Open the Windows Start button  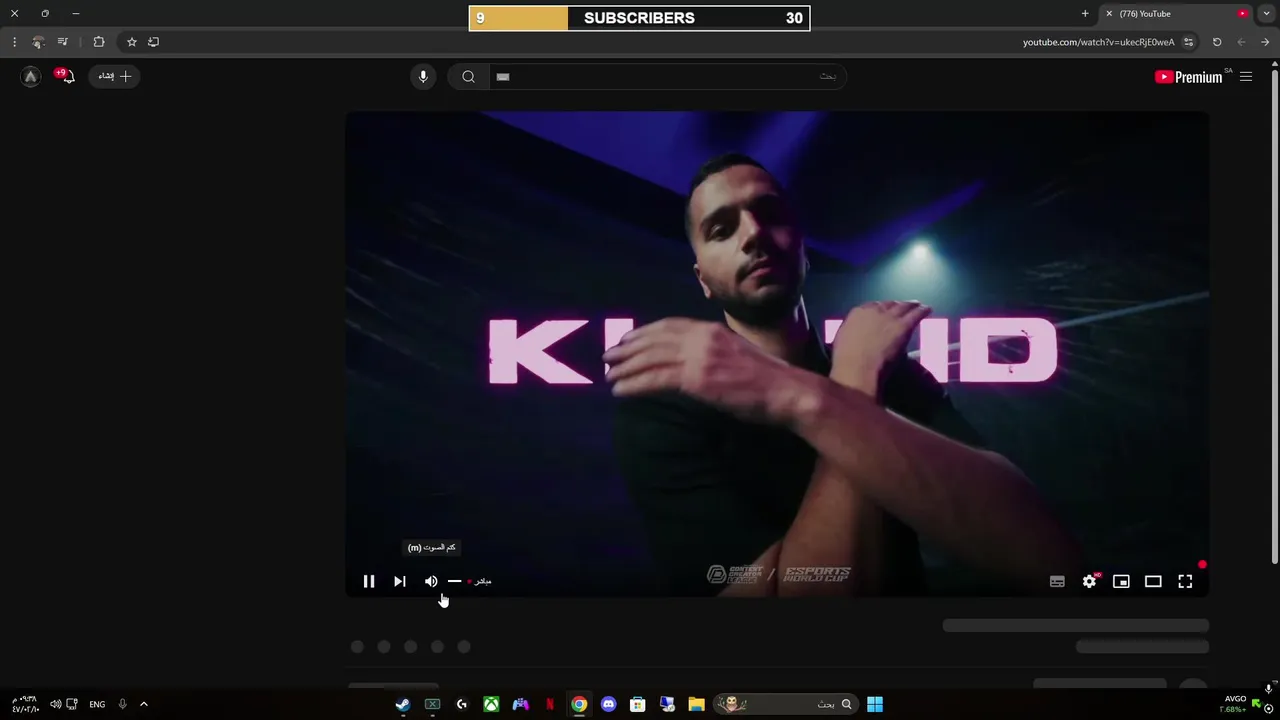[875, 704]
